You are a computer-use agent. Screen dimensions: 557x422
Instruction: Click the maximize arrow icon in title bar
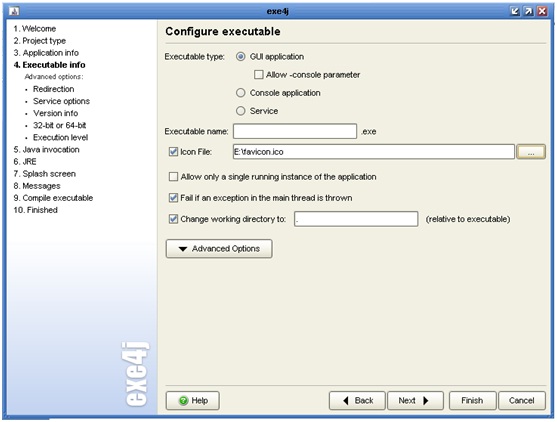click(x=529, y=11)
